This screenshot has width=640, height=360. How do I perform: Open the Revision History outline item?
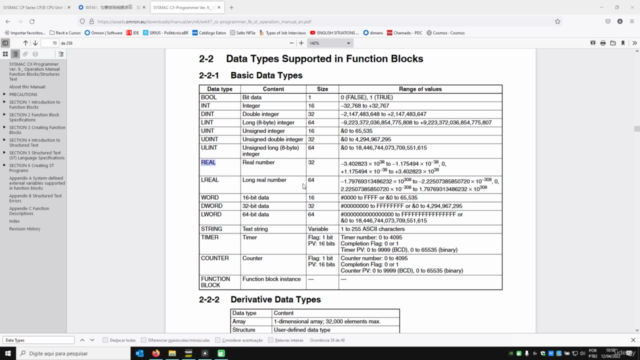click(x=25, y=229)
